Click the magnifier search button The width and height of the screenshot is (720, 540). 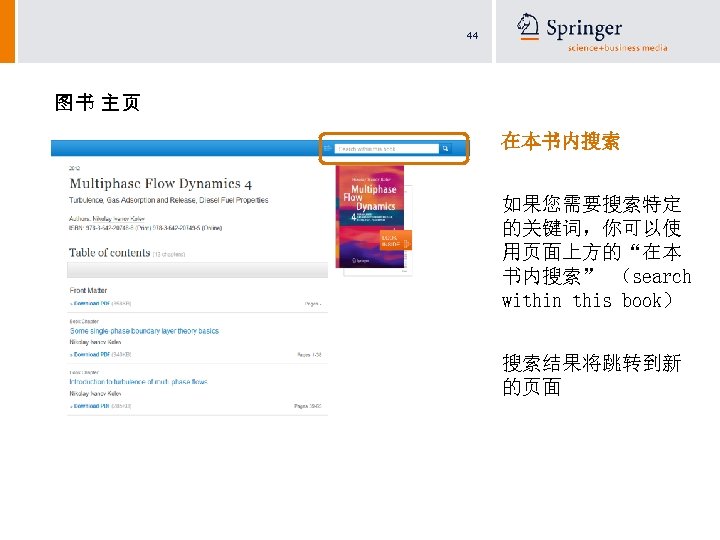[x=445, y=149]
